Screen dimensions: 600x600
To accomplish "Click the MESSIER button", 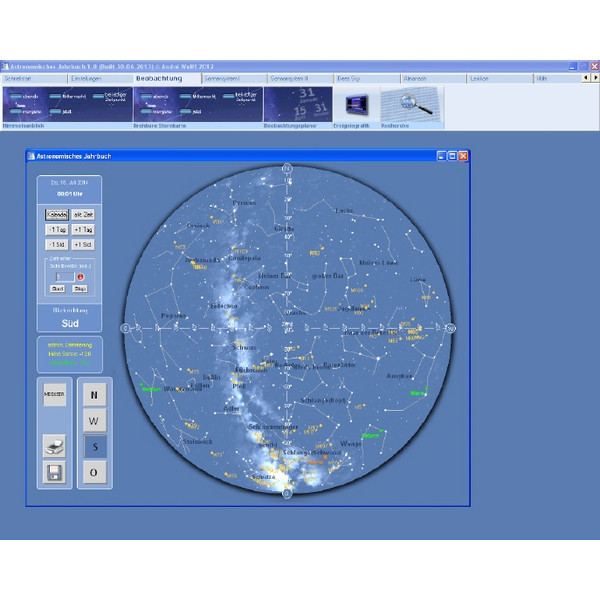I will pyautogui.click(x=54, y=394).
